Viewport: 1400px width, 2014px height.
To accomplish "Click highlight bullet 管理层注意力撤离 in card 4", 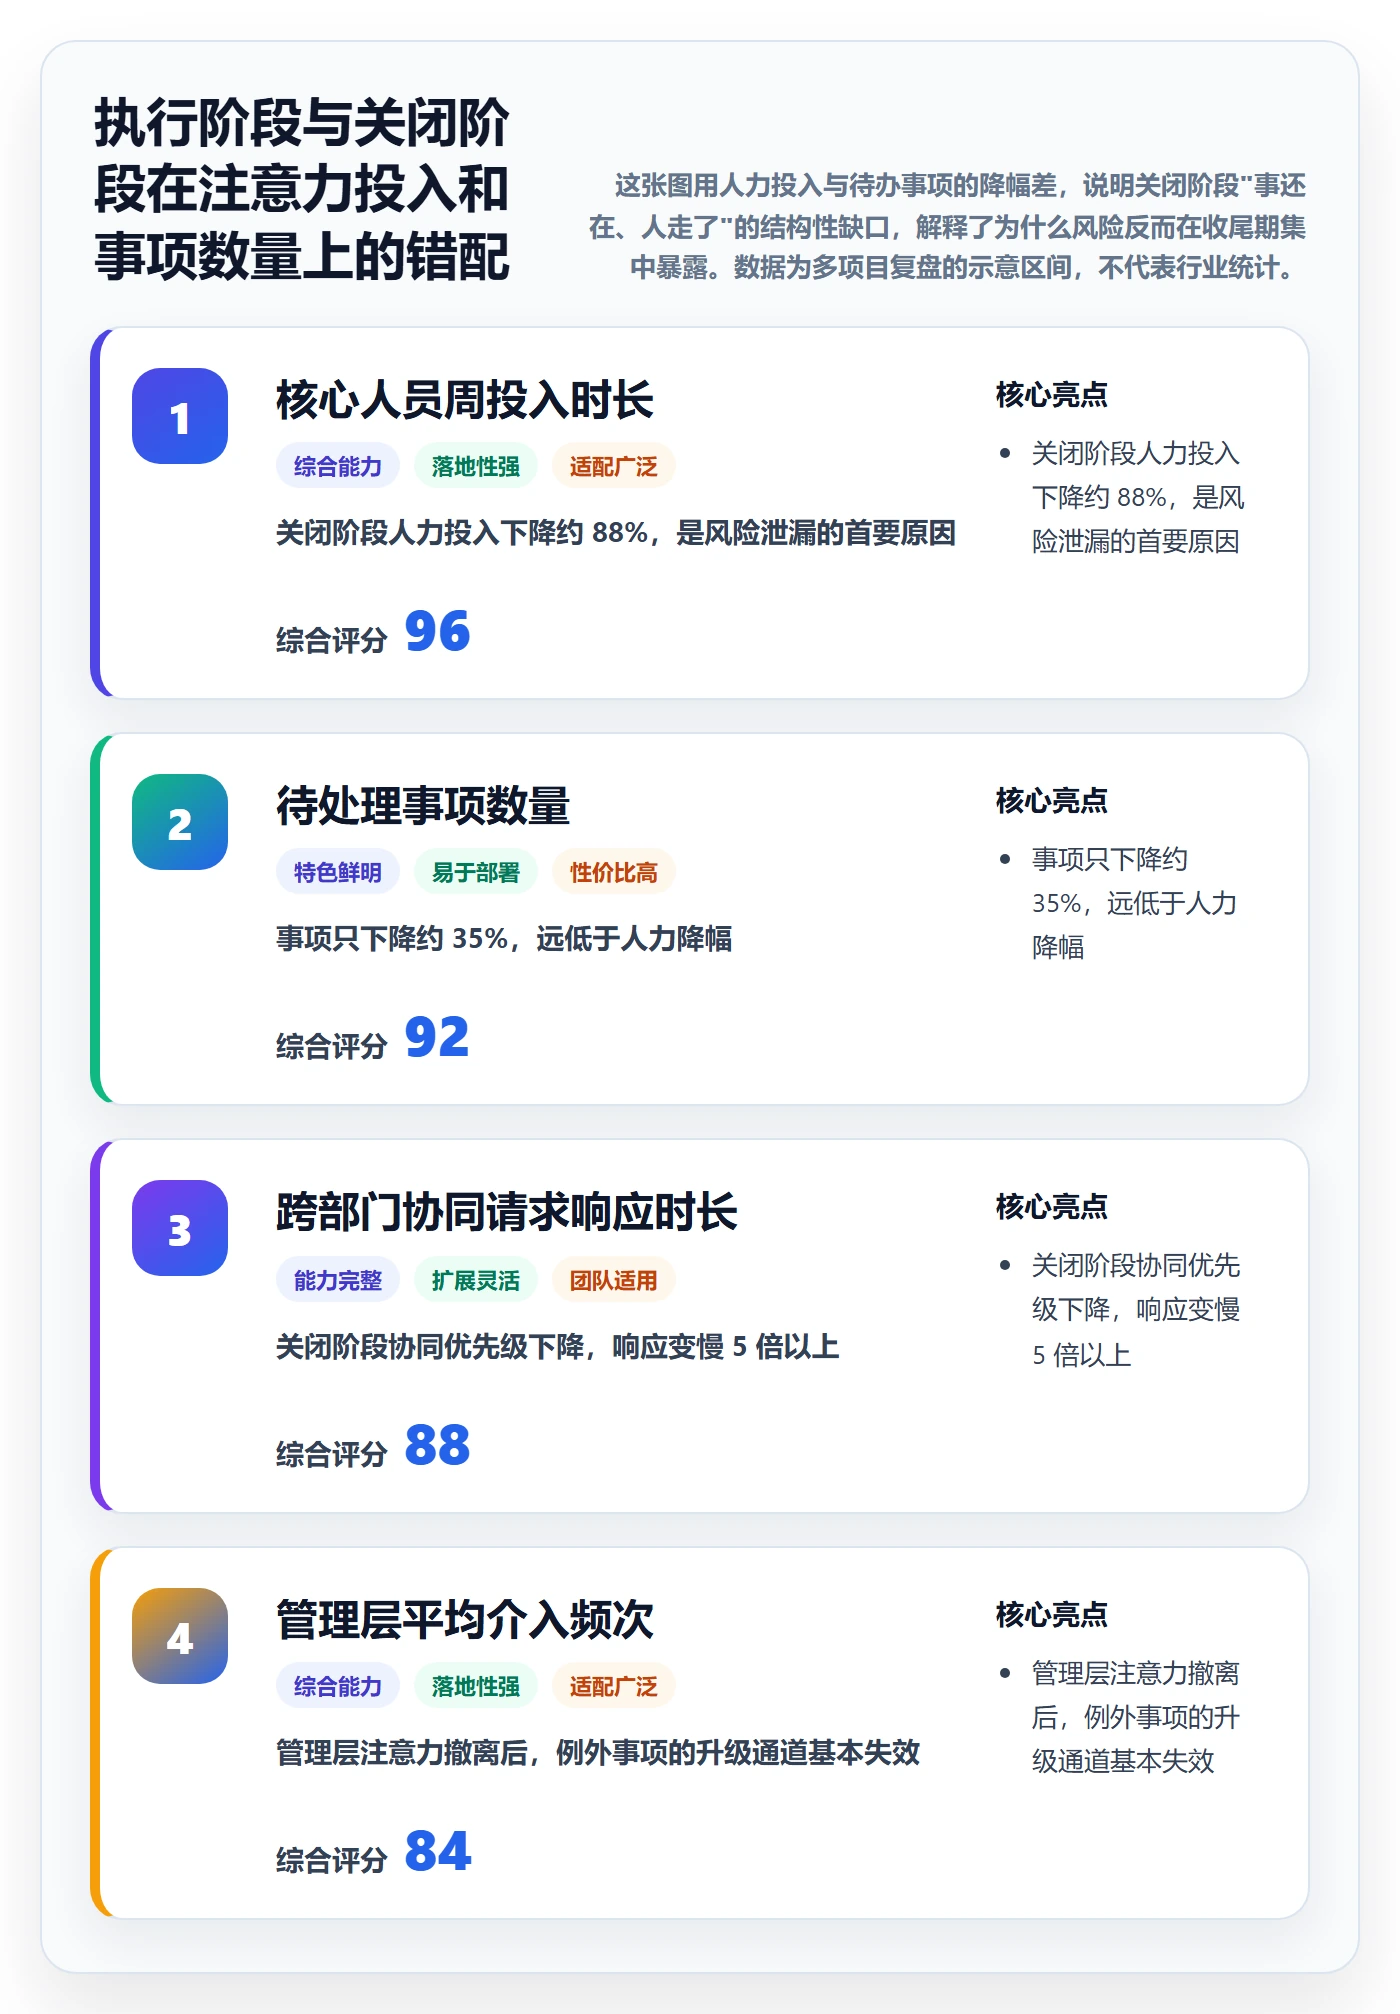I will pyautogui.click(x=1136, y=1717).
